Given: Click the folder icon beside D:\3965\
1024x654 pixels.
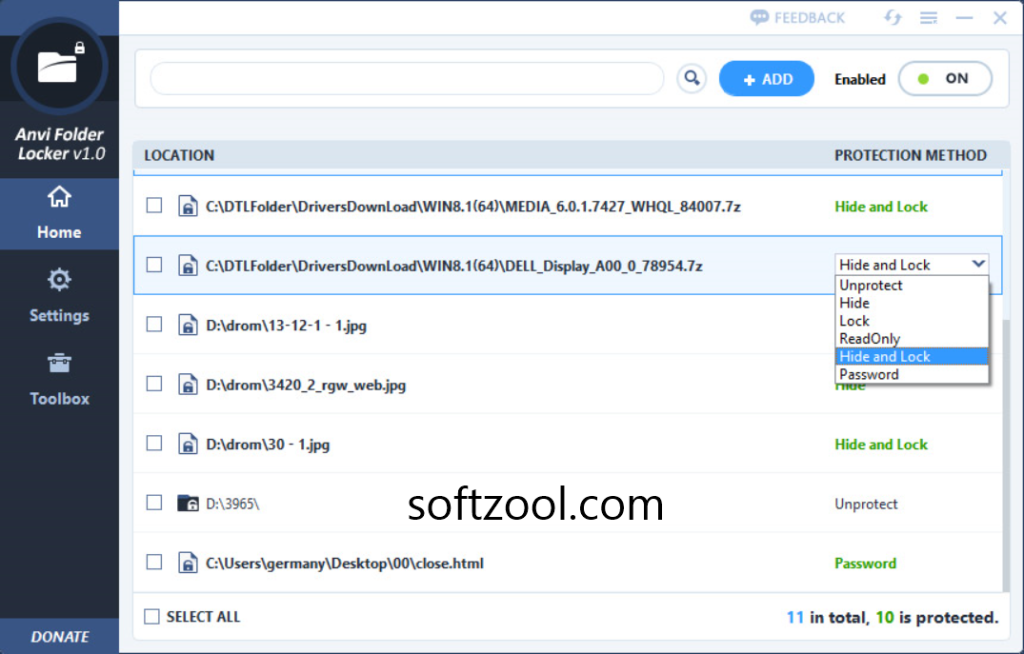Looking at the screenshot, I should [188, 503].
